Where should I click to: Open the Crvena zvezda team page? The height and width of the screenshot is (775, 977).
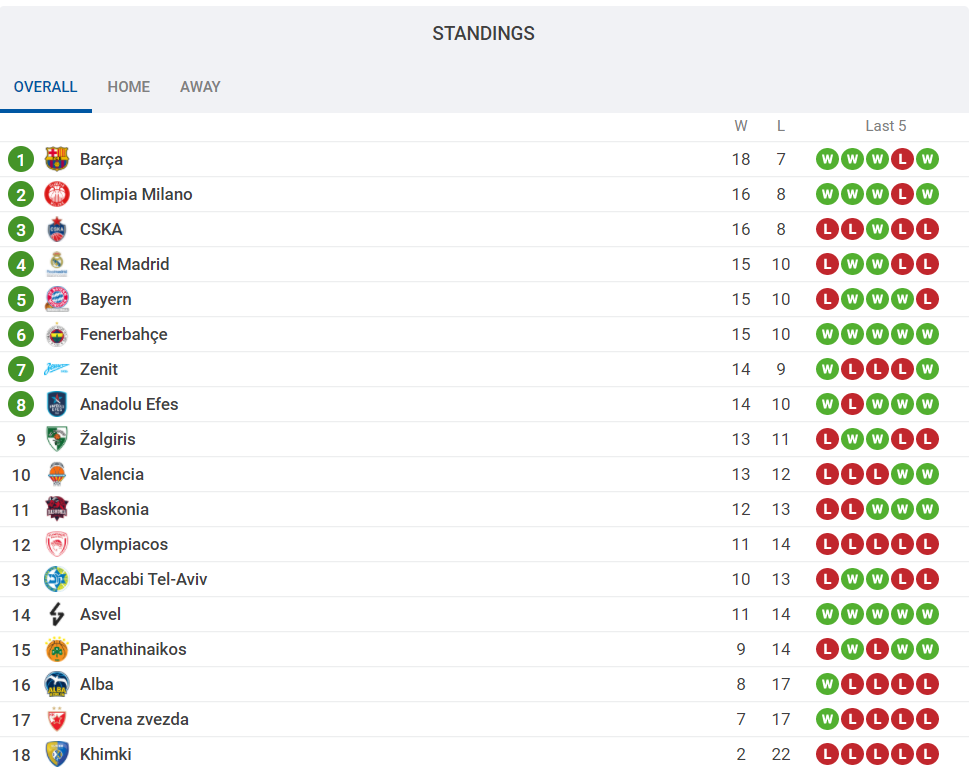pyautogui.click(x=134, y=719)
